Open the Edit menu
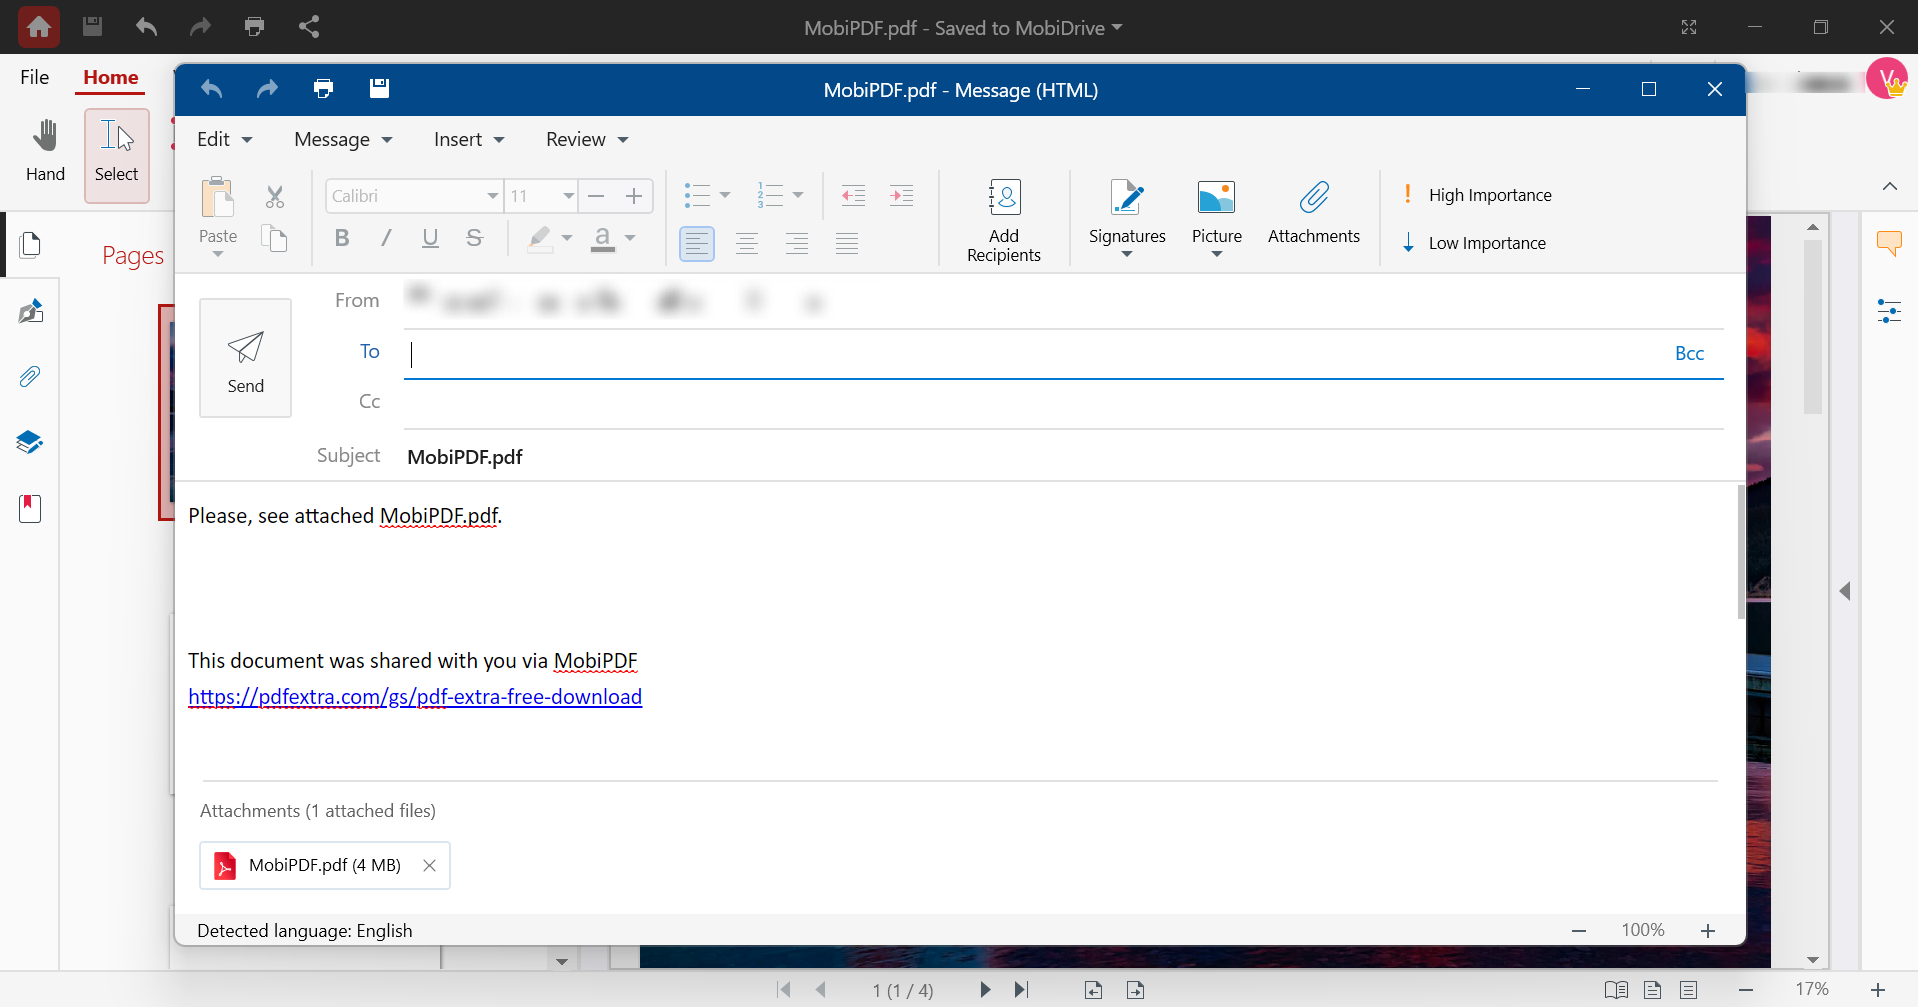Viewport: 1918px width, 1007px height. (x=224, y=139)
